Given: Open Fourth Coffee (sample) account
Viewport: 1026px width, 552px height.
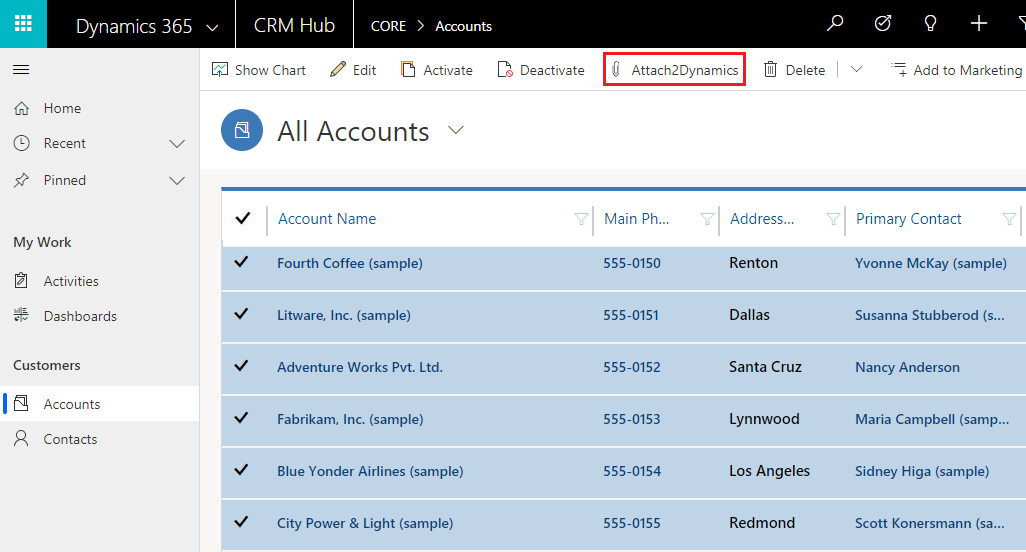Looking at the screenshot, I should coord(350,263).
